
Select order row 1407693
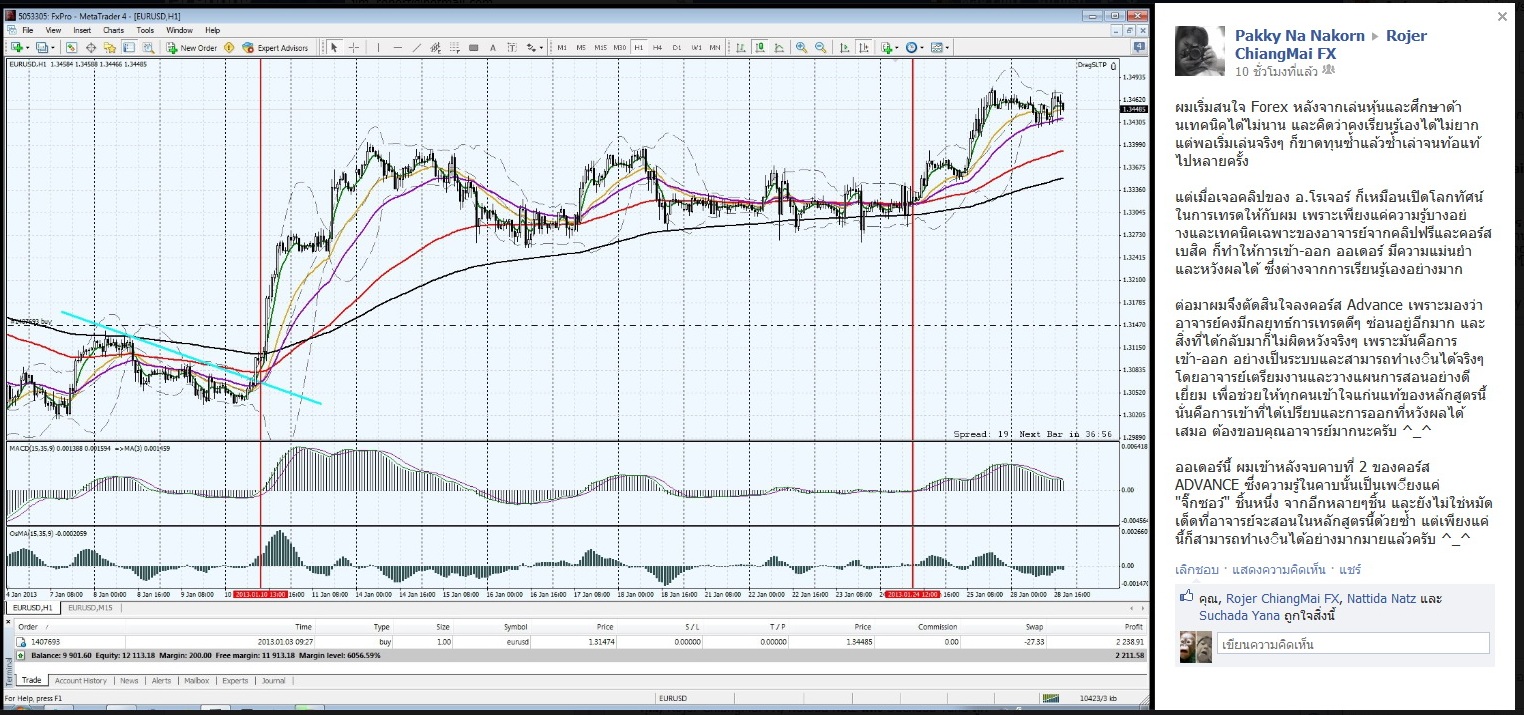tap(580, 642)
